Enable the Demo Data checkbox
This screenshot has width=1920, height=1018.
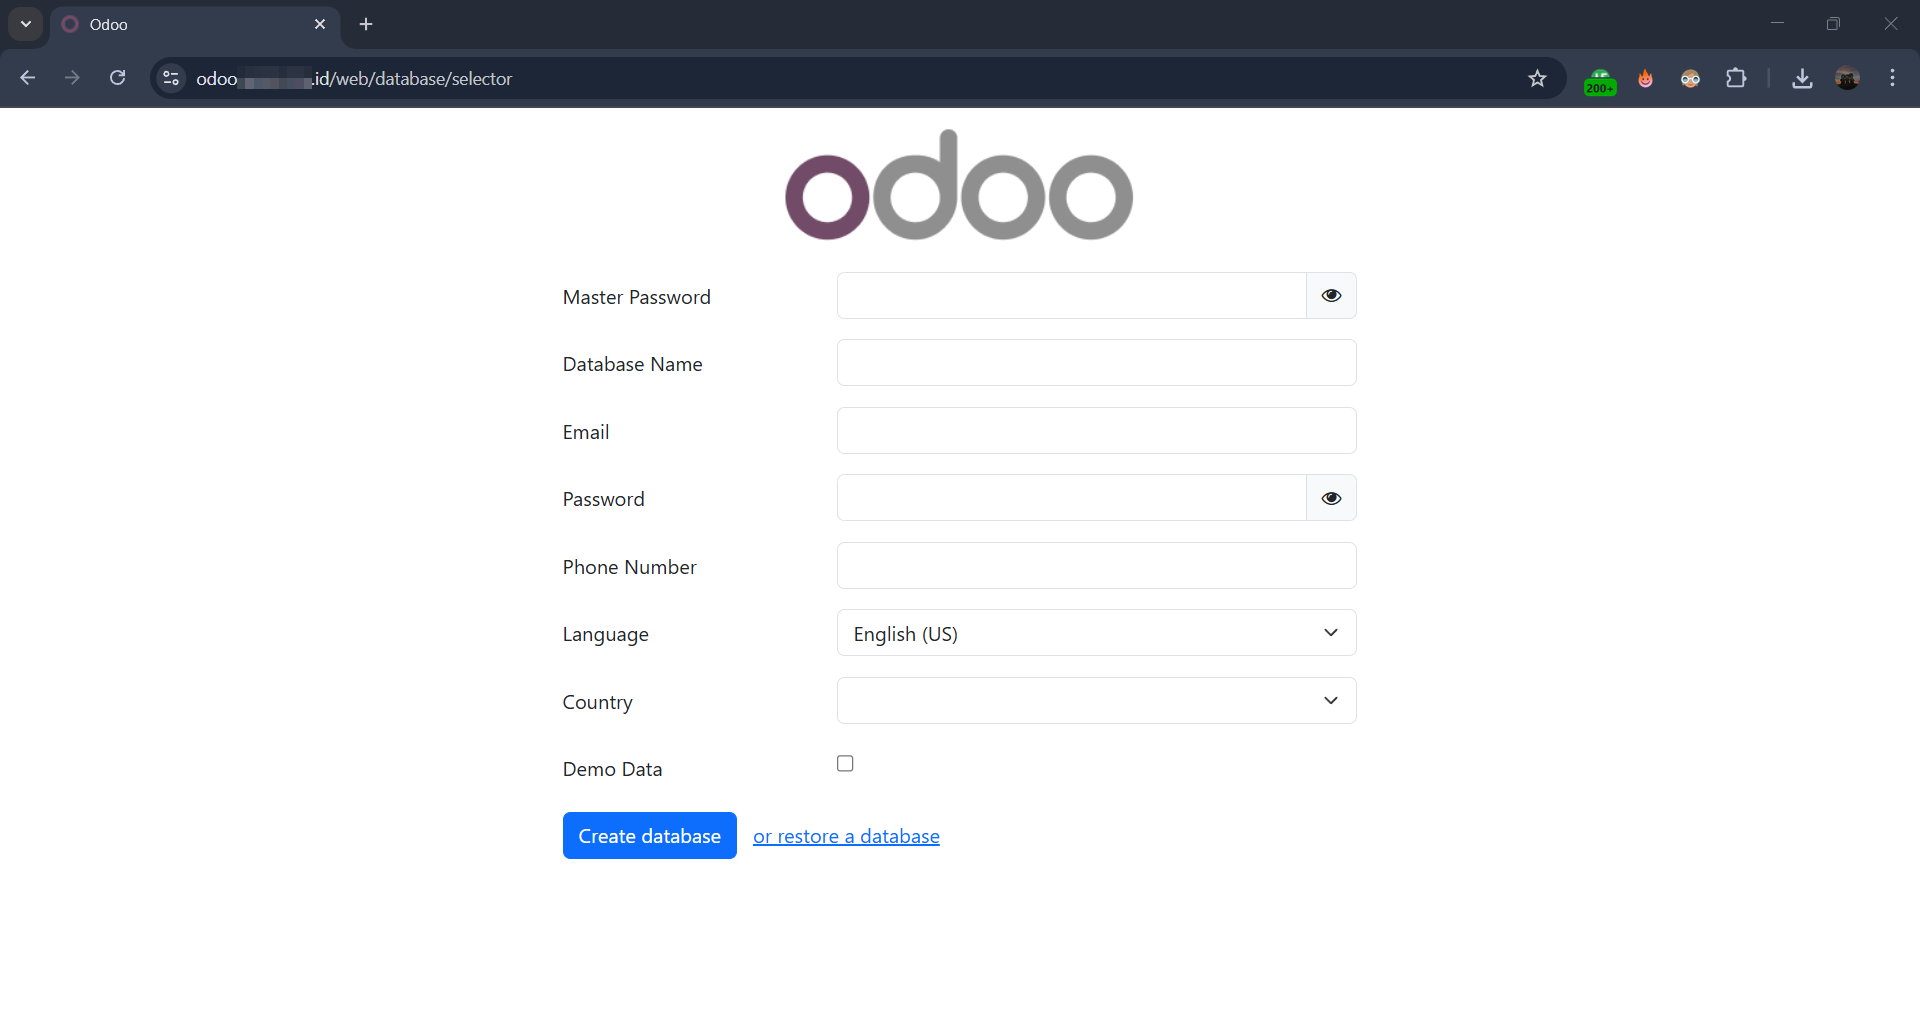(x=844, y=763)
